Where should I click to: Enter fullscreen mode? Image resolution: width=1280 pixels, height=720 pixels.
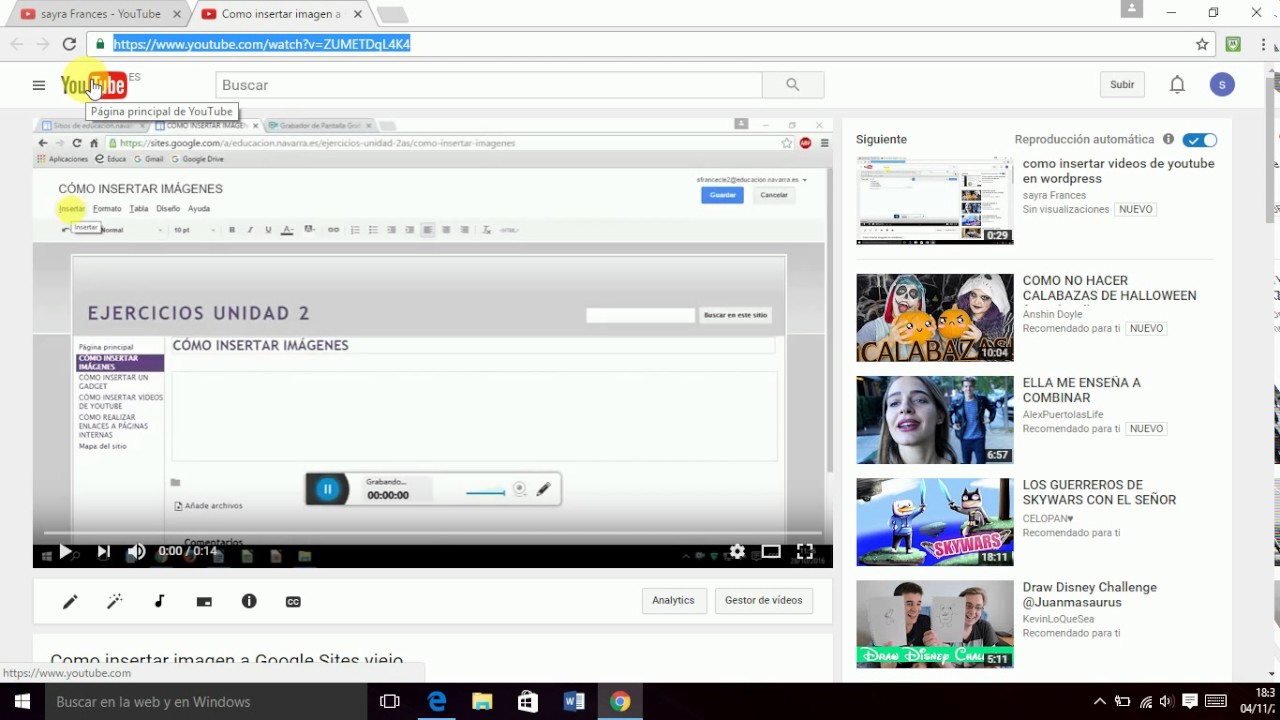click(x=805, y=551)
